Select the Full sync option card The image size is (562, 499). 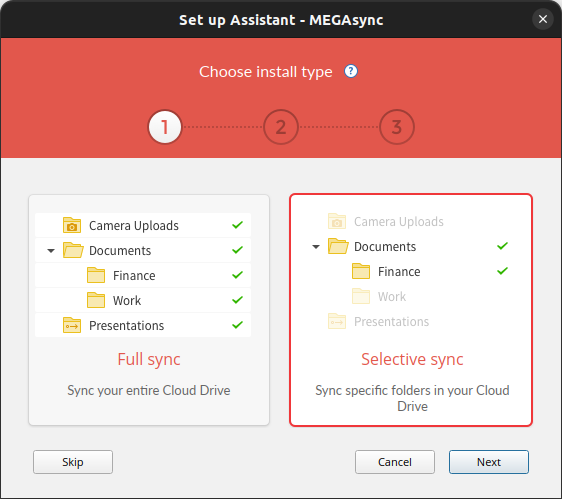[149, 310]
